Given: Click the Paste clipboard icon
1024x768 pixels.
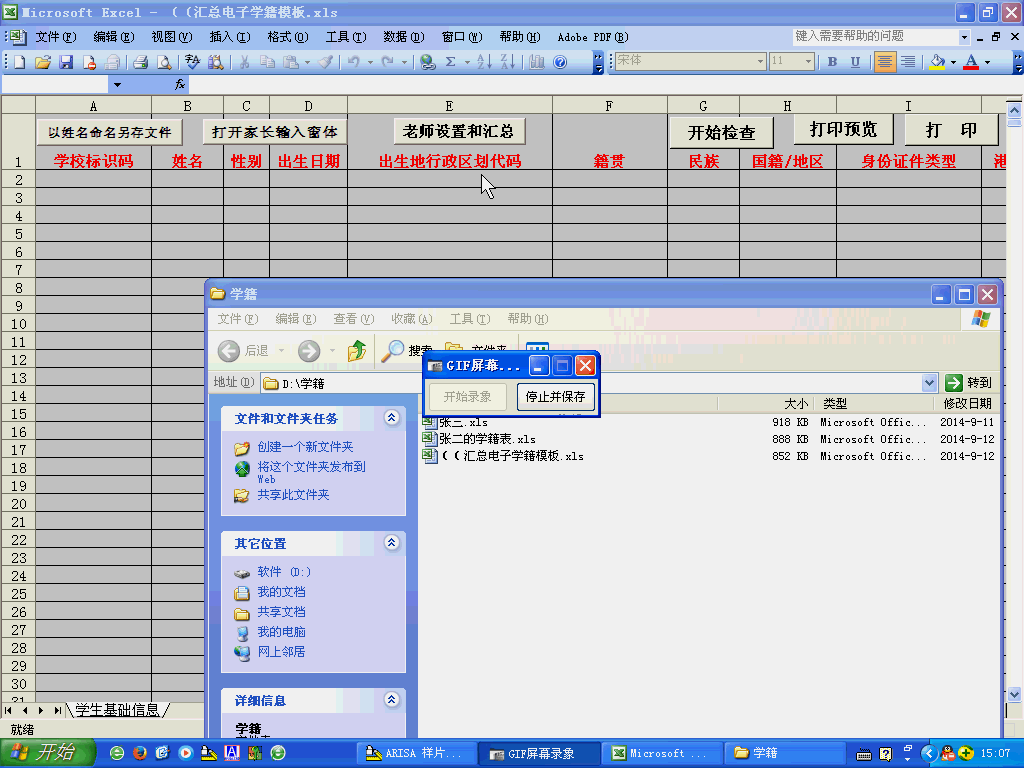Looking at the screenshot, I should click(x=291, y=62).
